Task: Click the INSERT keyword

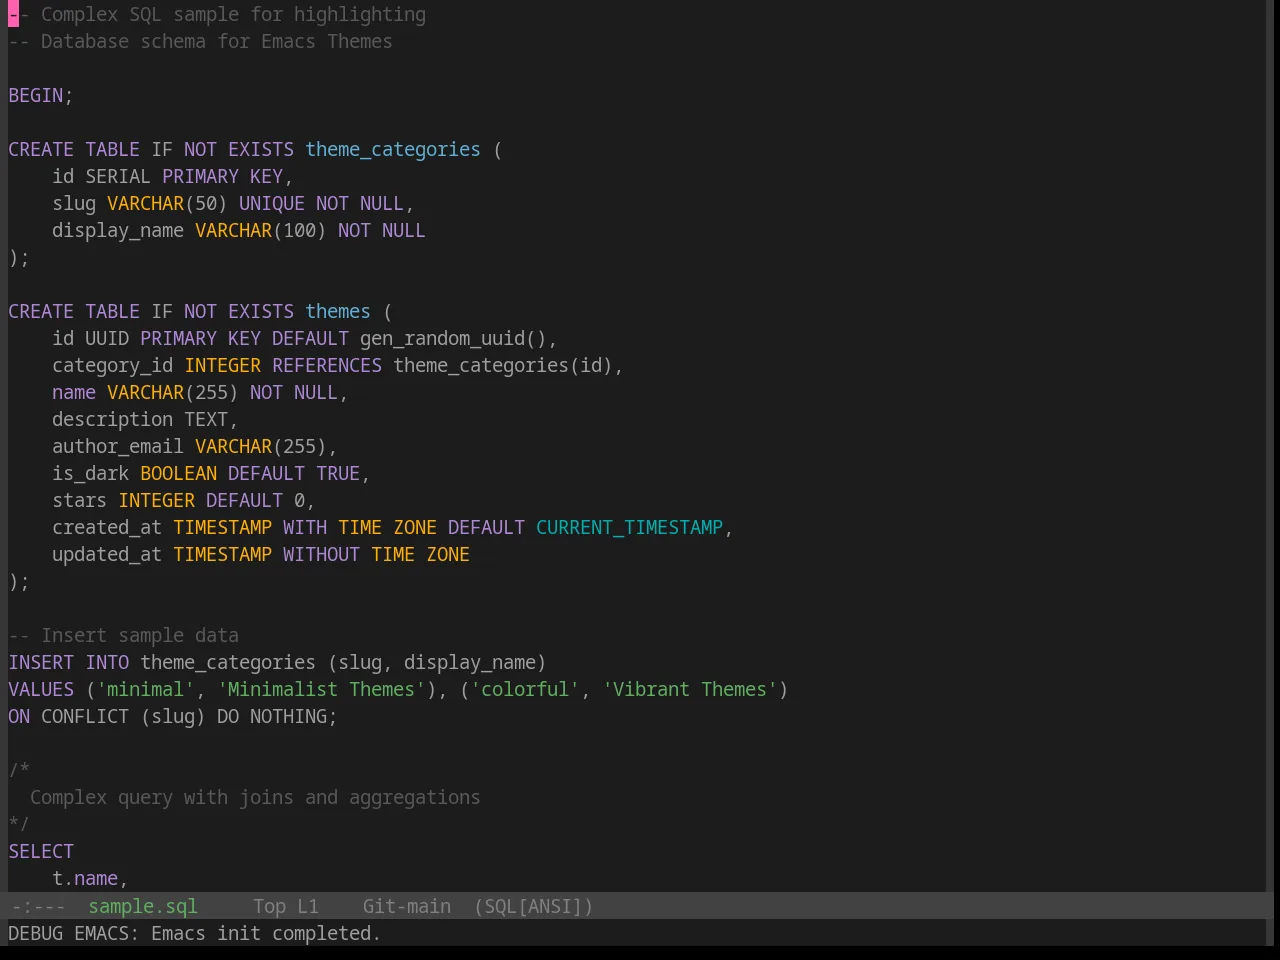Action: 41,662
